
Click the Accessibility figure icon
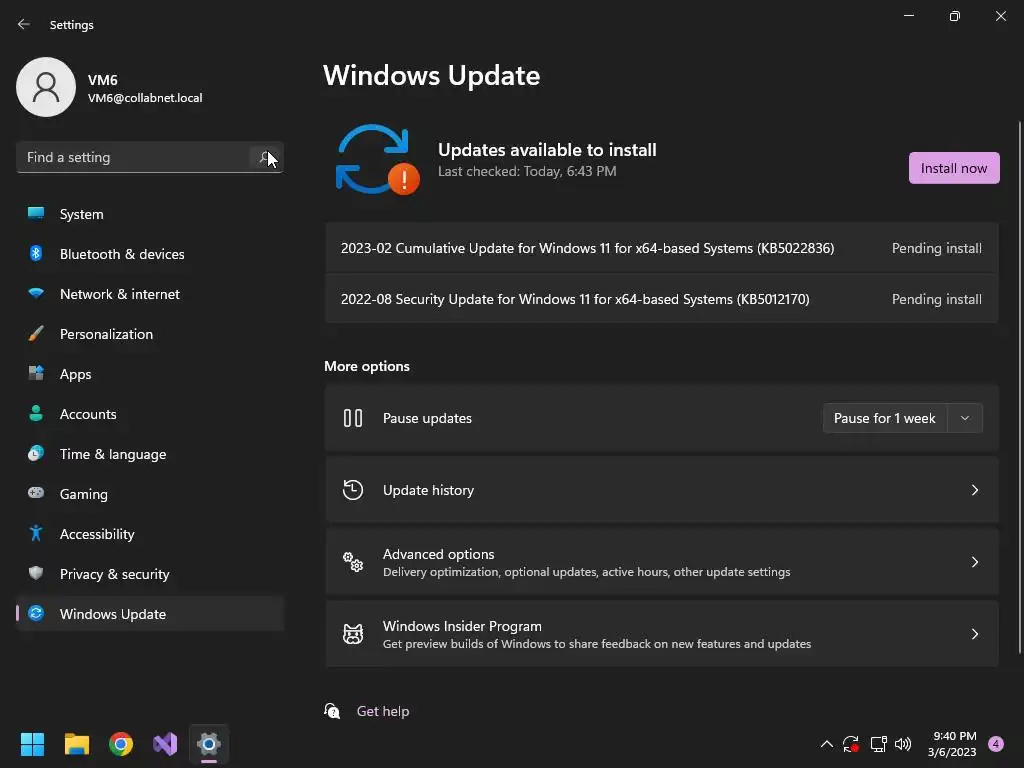point(36,534)
